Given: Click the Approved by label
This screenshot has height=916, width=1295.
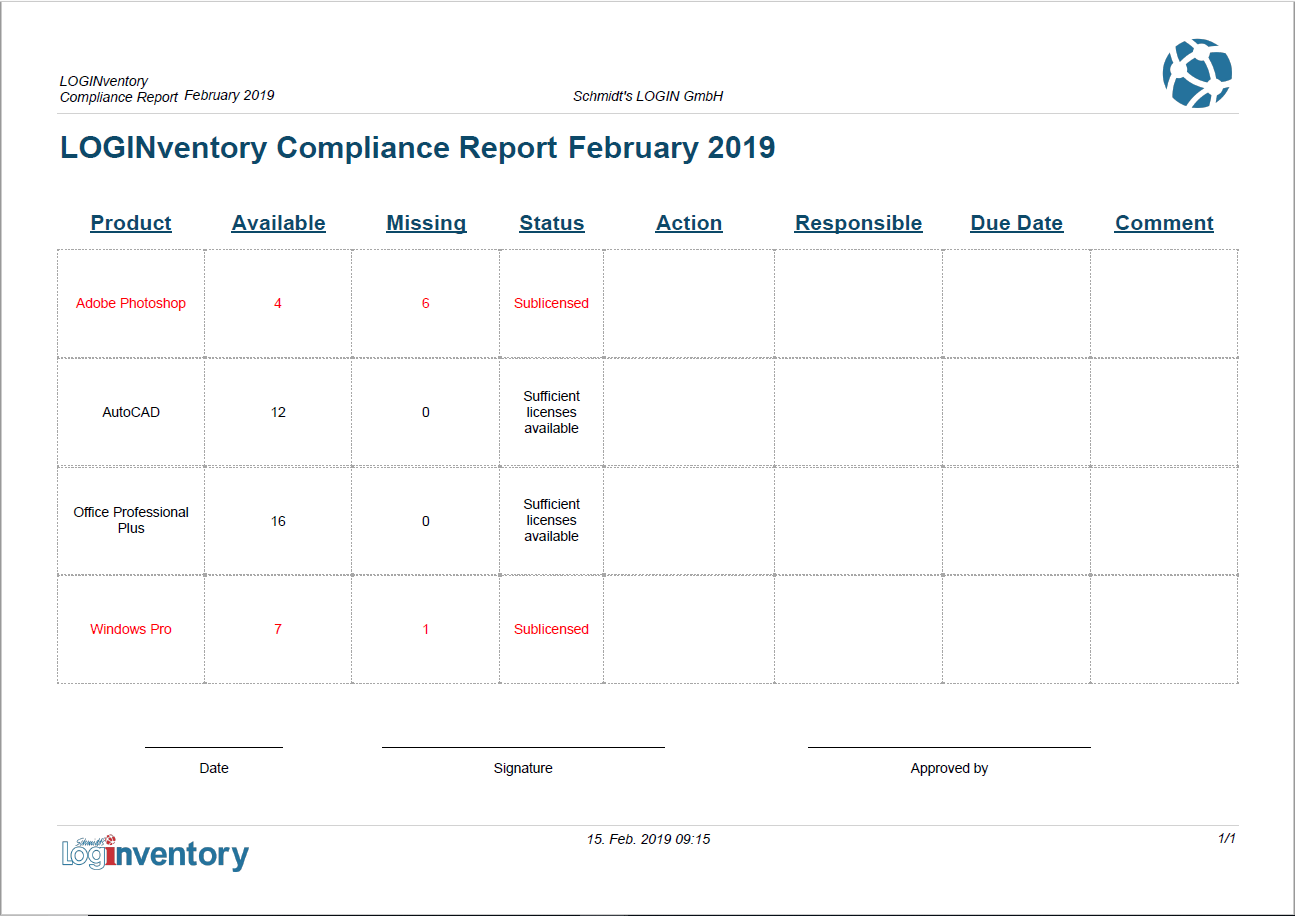Looking at the screenshot, I should coord(949,768).
